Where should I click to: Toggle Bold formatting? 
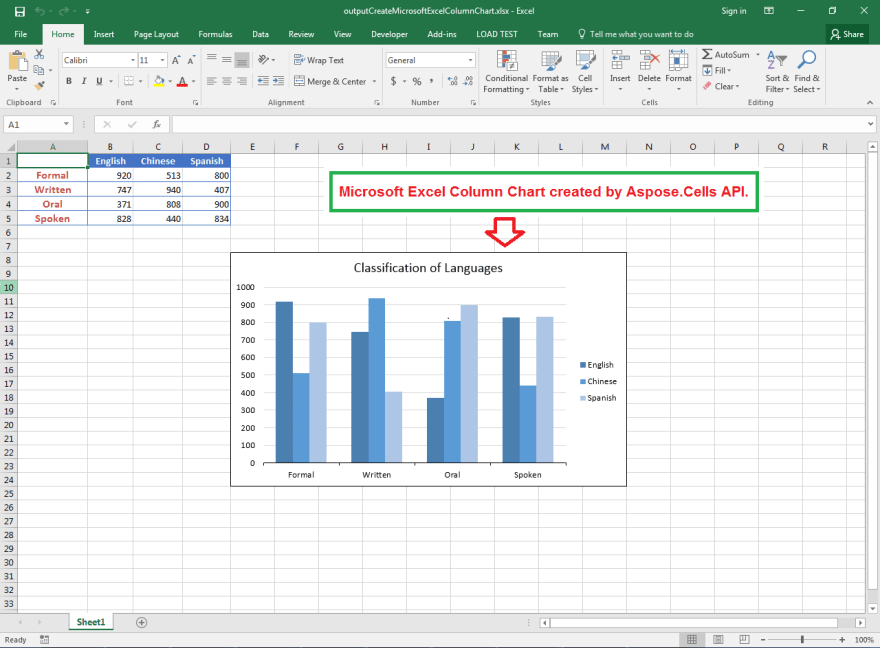[69, 81]
